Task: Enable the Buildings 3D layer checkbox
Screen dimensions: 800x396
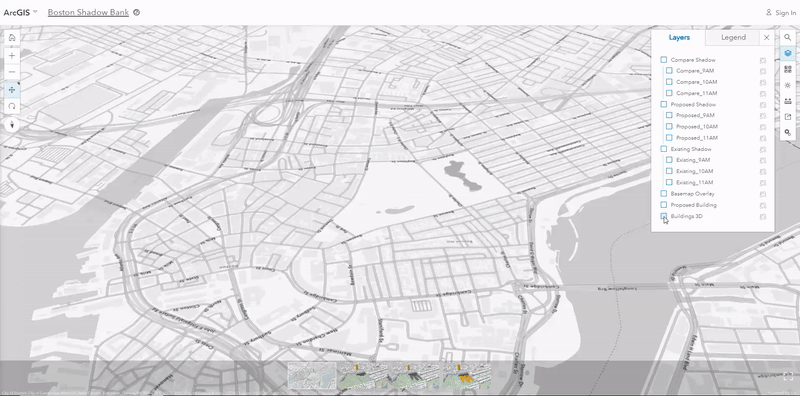Action: point(664,216)
